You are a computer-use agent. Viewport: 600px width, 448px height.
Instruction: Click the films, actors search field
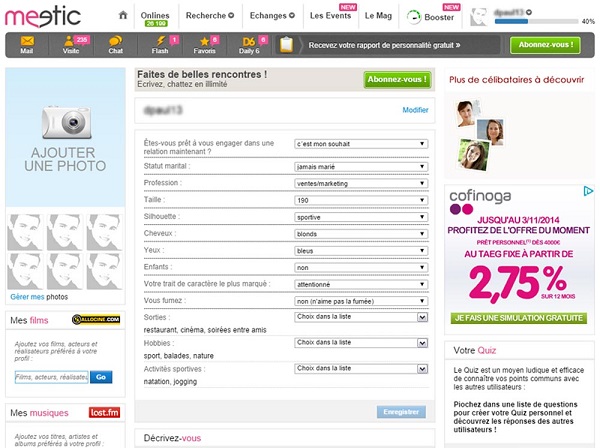pos(52,377)
